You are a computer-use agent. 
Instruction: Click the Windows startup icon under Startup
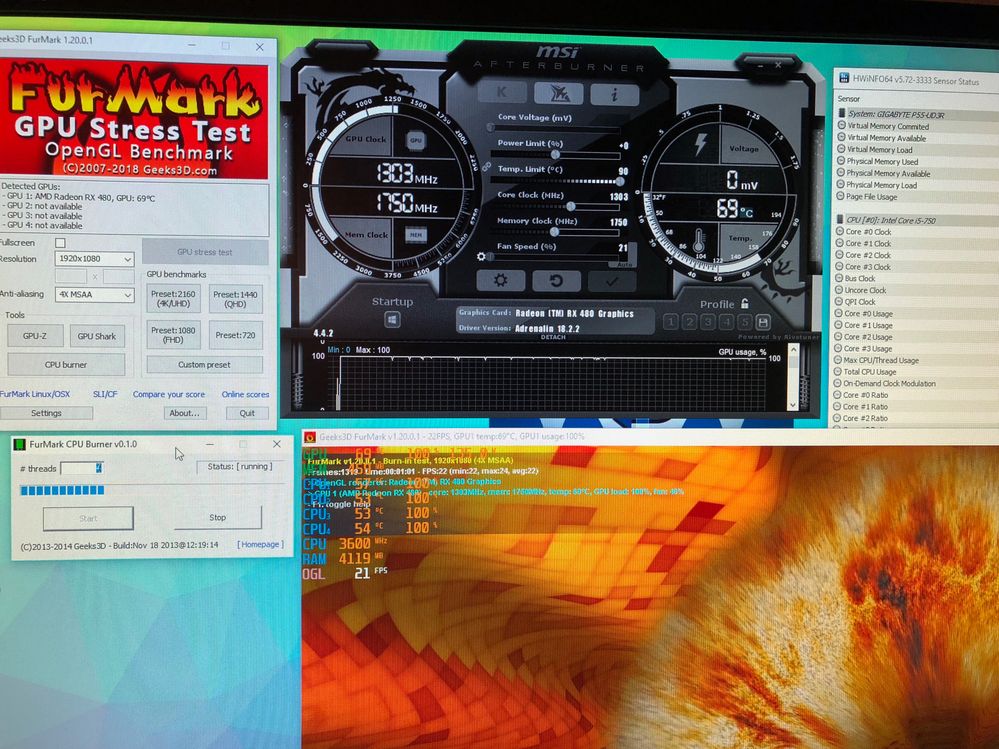[x=392, y=320]
